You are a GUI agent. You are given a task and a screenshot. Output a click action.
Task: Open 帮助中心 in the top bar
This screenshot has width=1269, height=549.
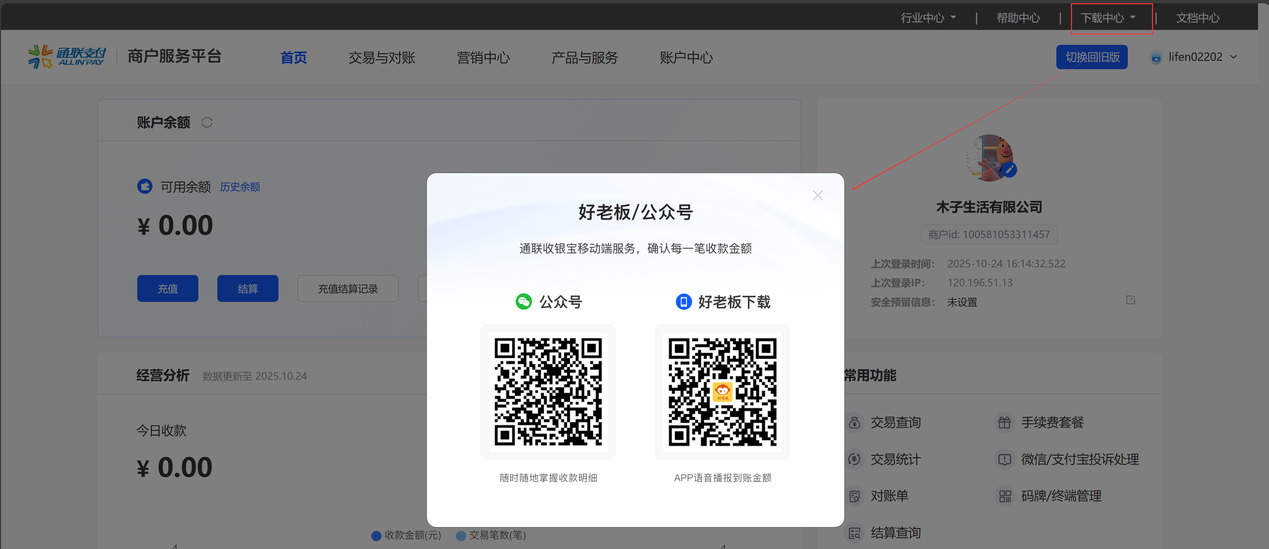(x=1018, y=18)
